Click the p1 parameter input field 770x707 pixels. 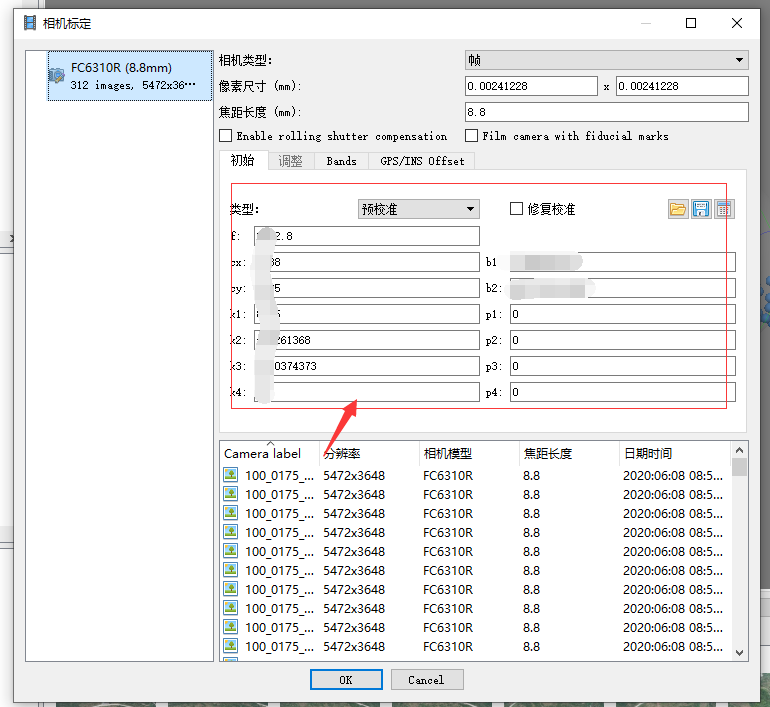pos(623,314)
